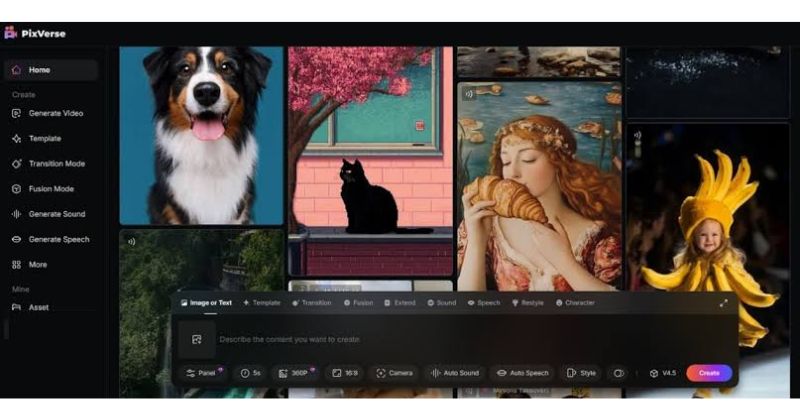Click the image upload icon box
Viewport: 800px width, 420px height.
(197, 339)
